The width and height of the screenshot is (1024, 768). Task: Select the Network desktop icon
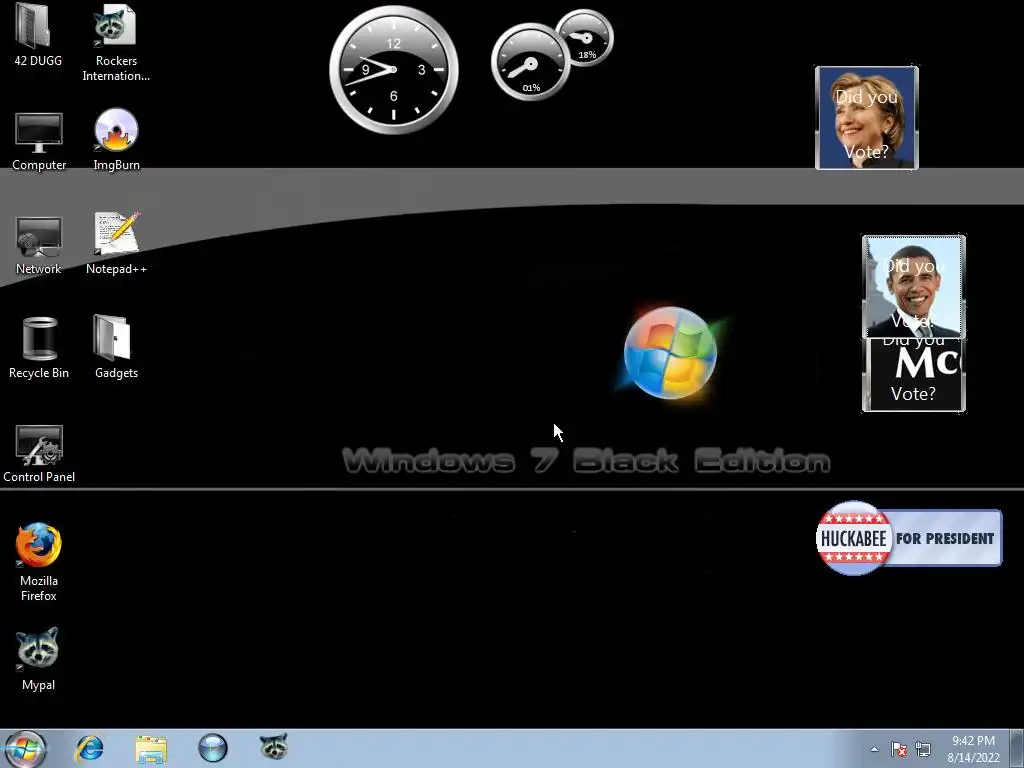pos(39,246)
